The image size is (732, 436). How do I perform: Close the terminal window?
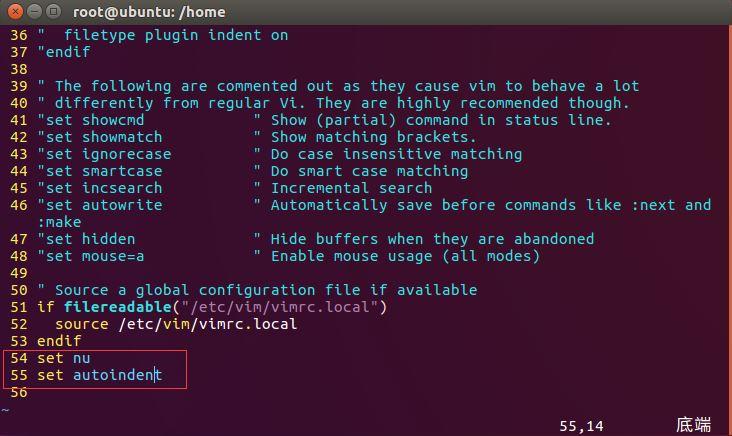[x=14, y=12]
